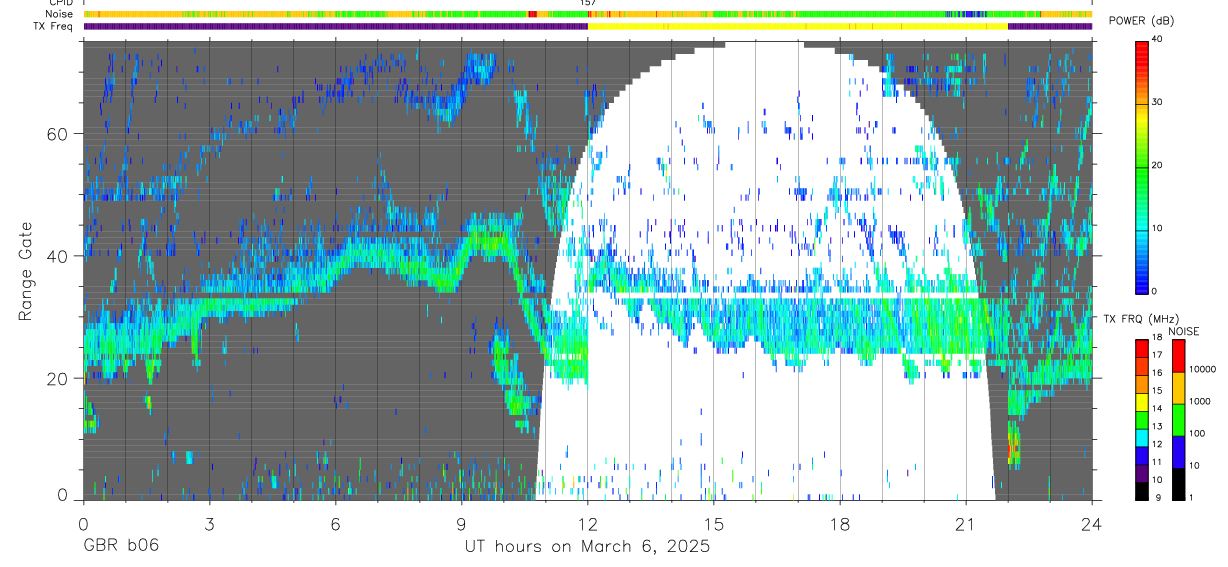Click the '30' label on the POWER colorbar

pos(1156,102)
